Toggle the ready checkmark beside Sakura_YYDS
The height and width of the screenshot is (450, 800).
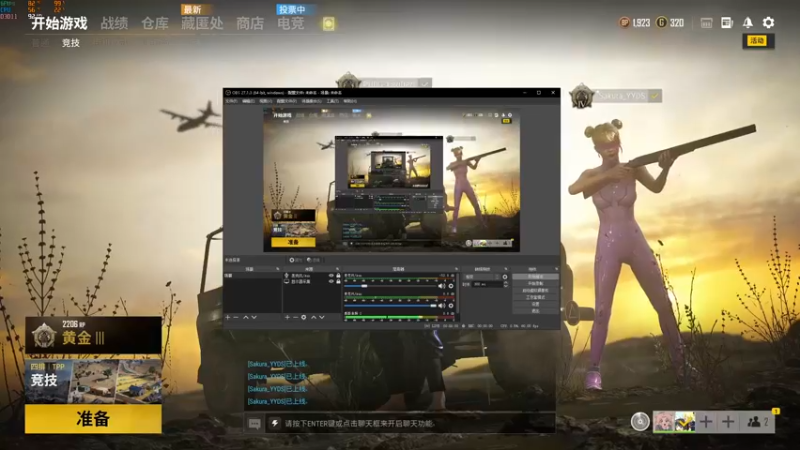click(655, 95)
